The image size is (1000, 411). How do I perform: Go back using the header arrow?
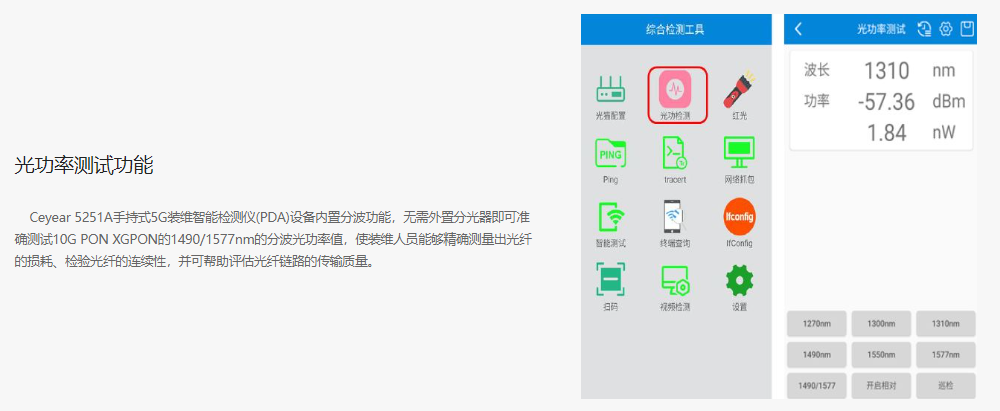(798, 29)
